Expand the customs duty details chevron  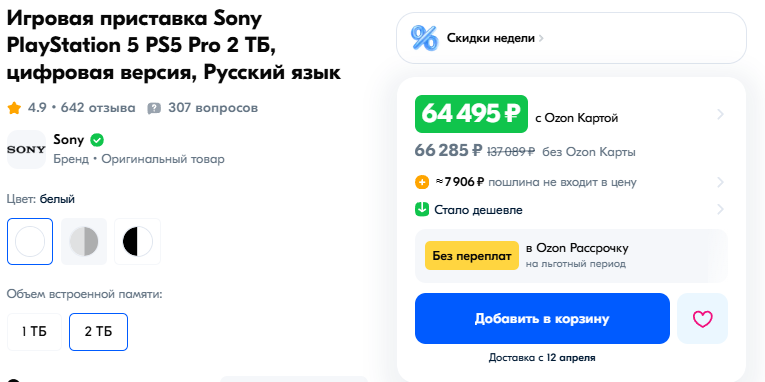click(x=720, y=182)
